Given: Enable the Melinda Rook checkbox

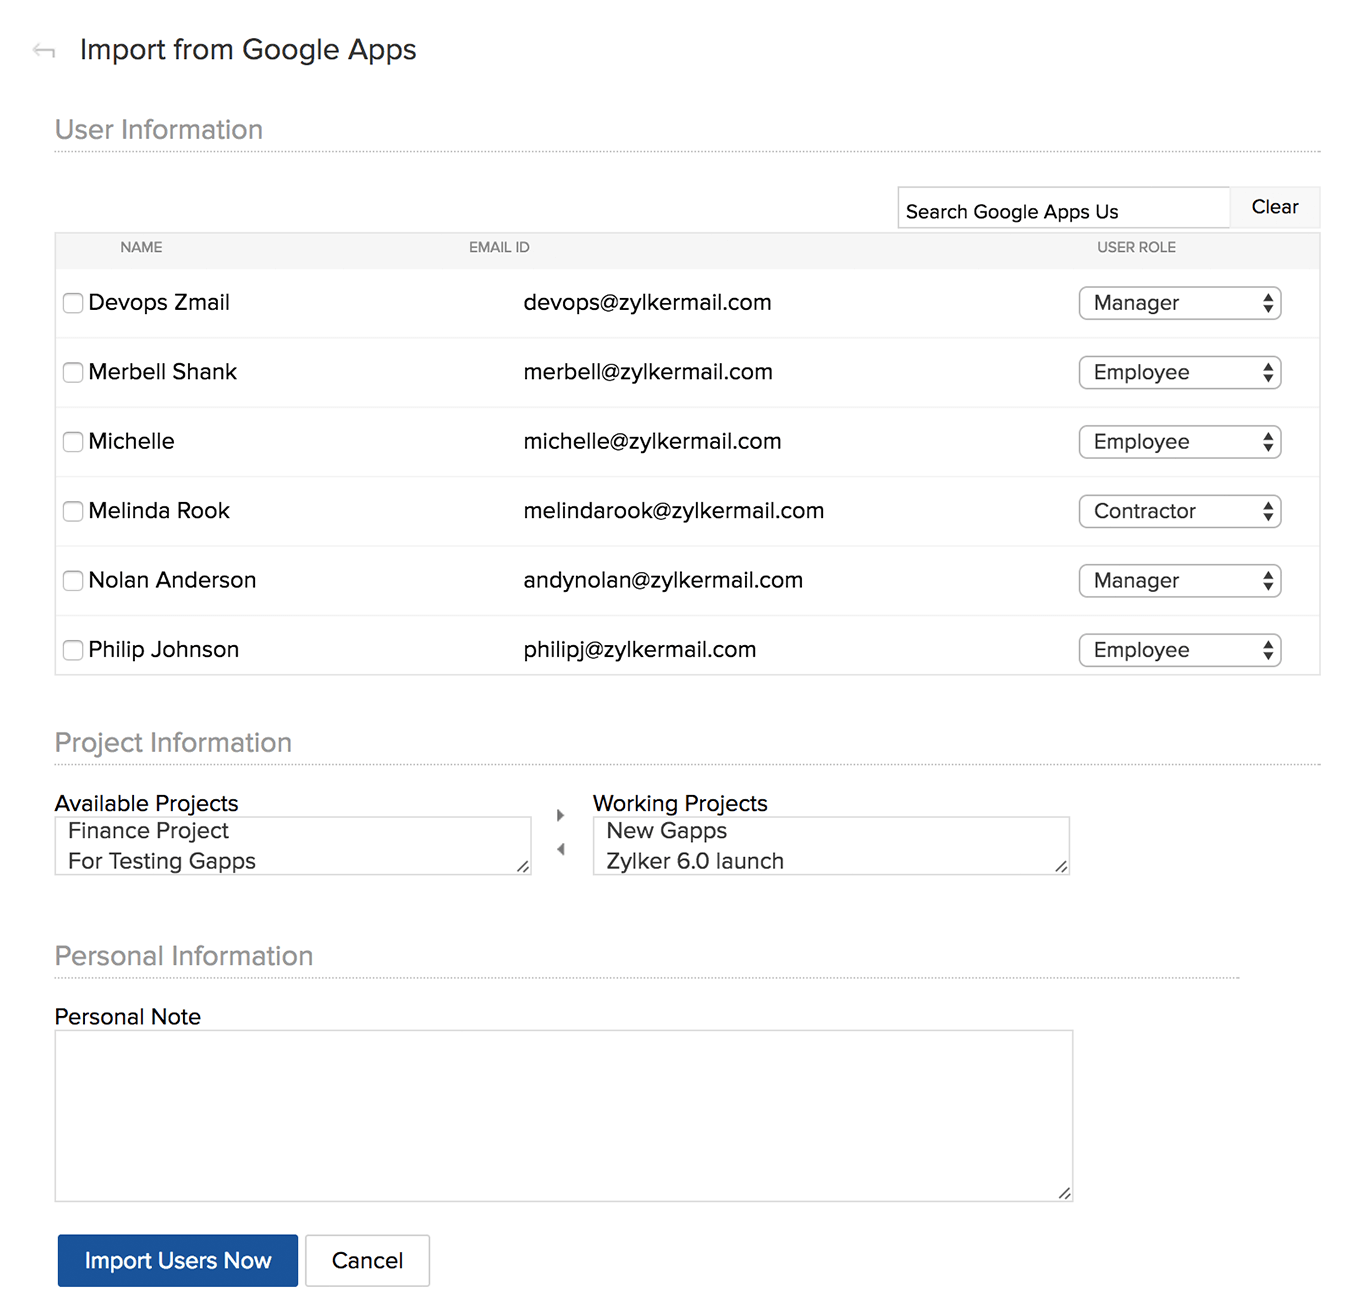Looking at the screenshot, I should (x=73, y=511).
